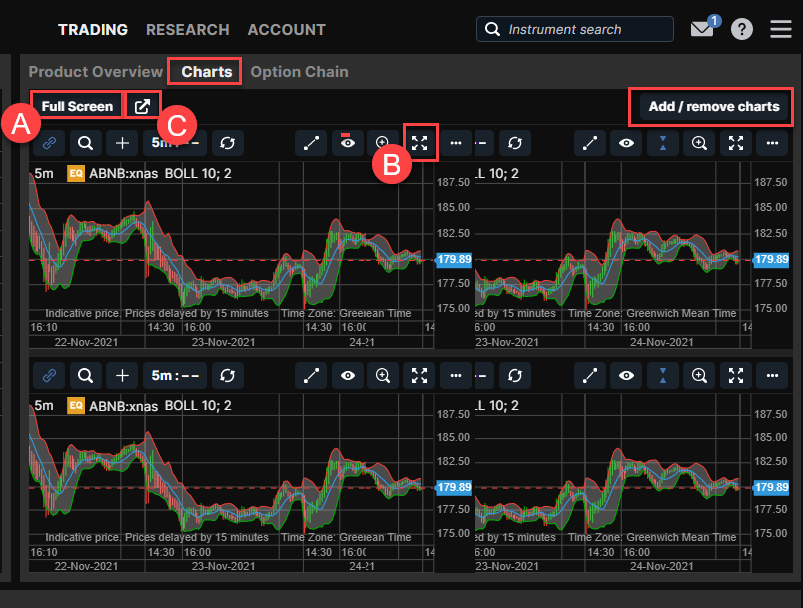The image size is (803, 608).
Task: Toggle the eye visibility icon in top-left chart
Action: 347,143
